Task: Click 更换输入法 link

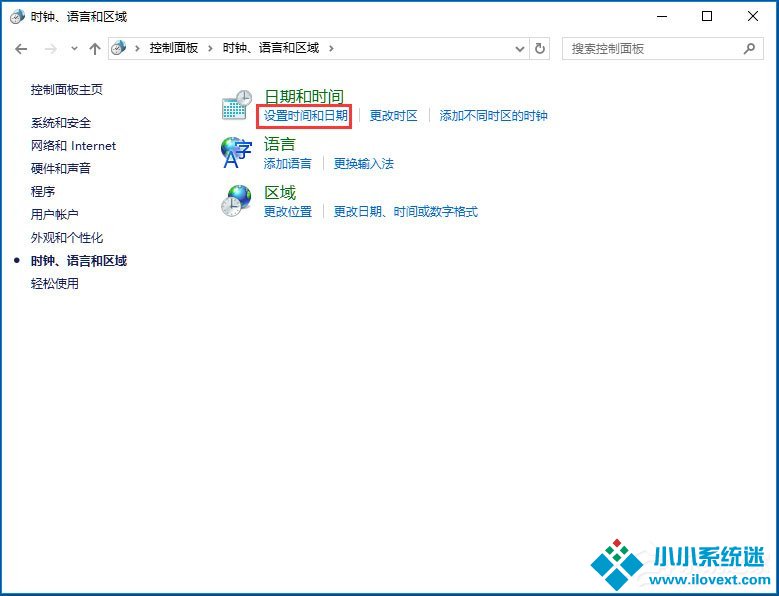Action: (363, 163)
